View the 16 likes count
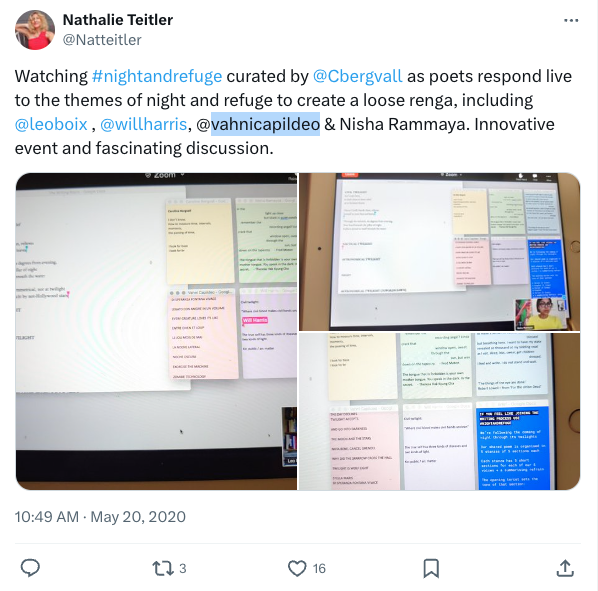Screen dimensions: 598x591 pyautogui.click(x=319, y=569)
